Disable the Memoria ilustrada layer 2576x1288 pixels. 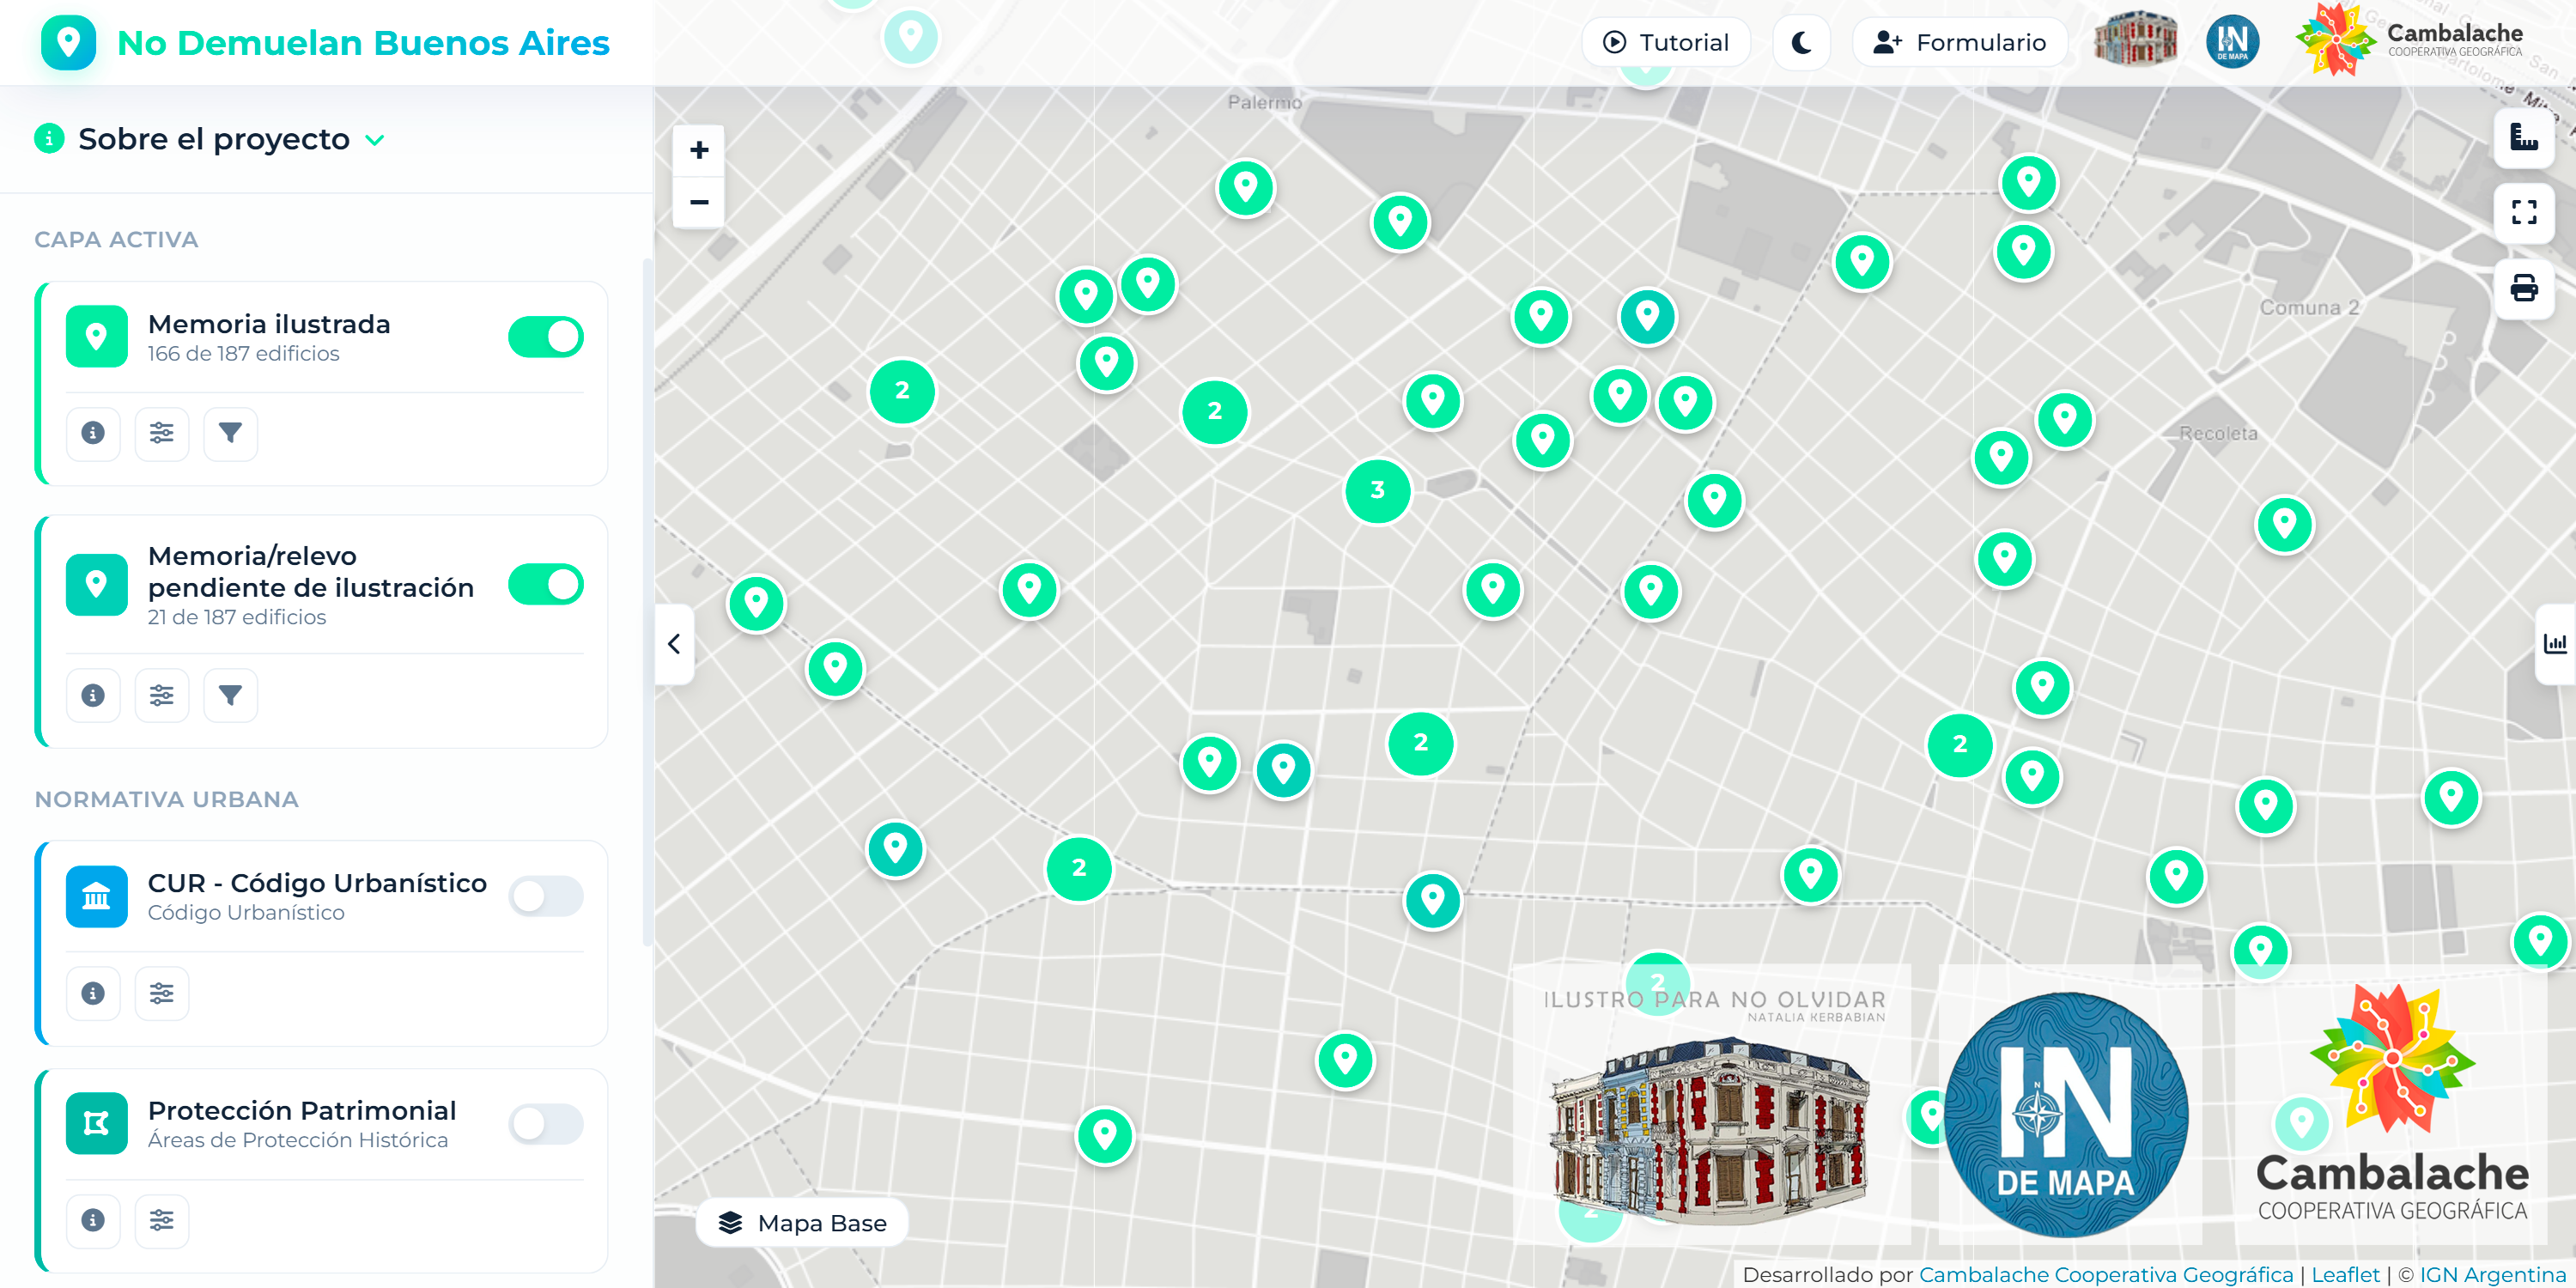pyautogui.click(x=545, y=337)
